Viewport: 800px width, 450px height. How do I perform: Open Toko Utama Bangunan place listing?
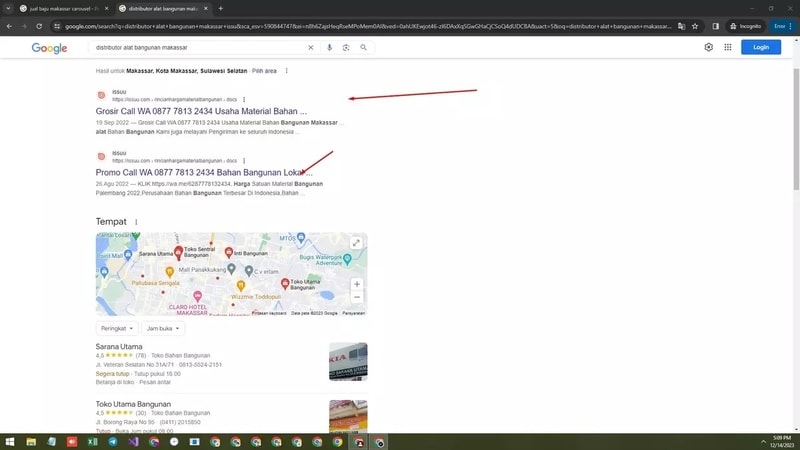pyautogui.click(x=133, y=404)
